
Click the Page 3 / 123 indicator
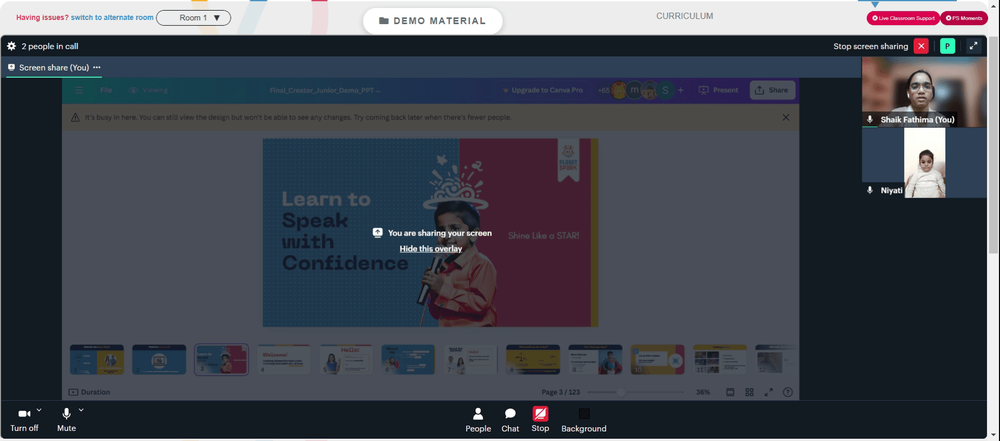tap(559, 392)
